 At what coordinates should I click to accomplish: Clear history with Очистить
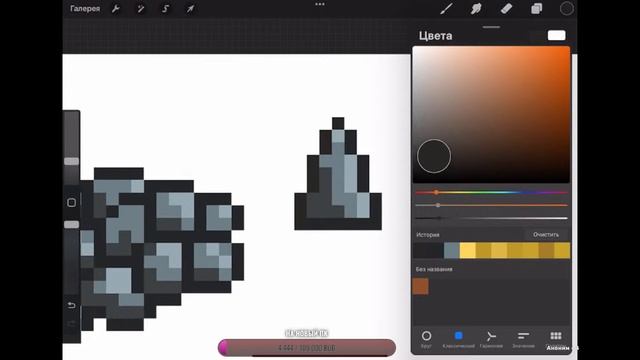click(546, 235)
